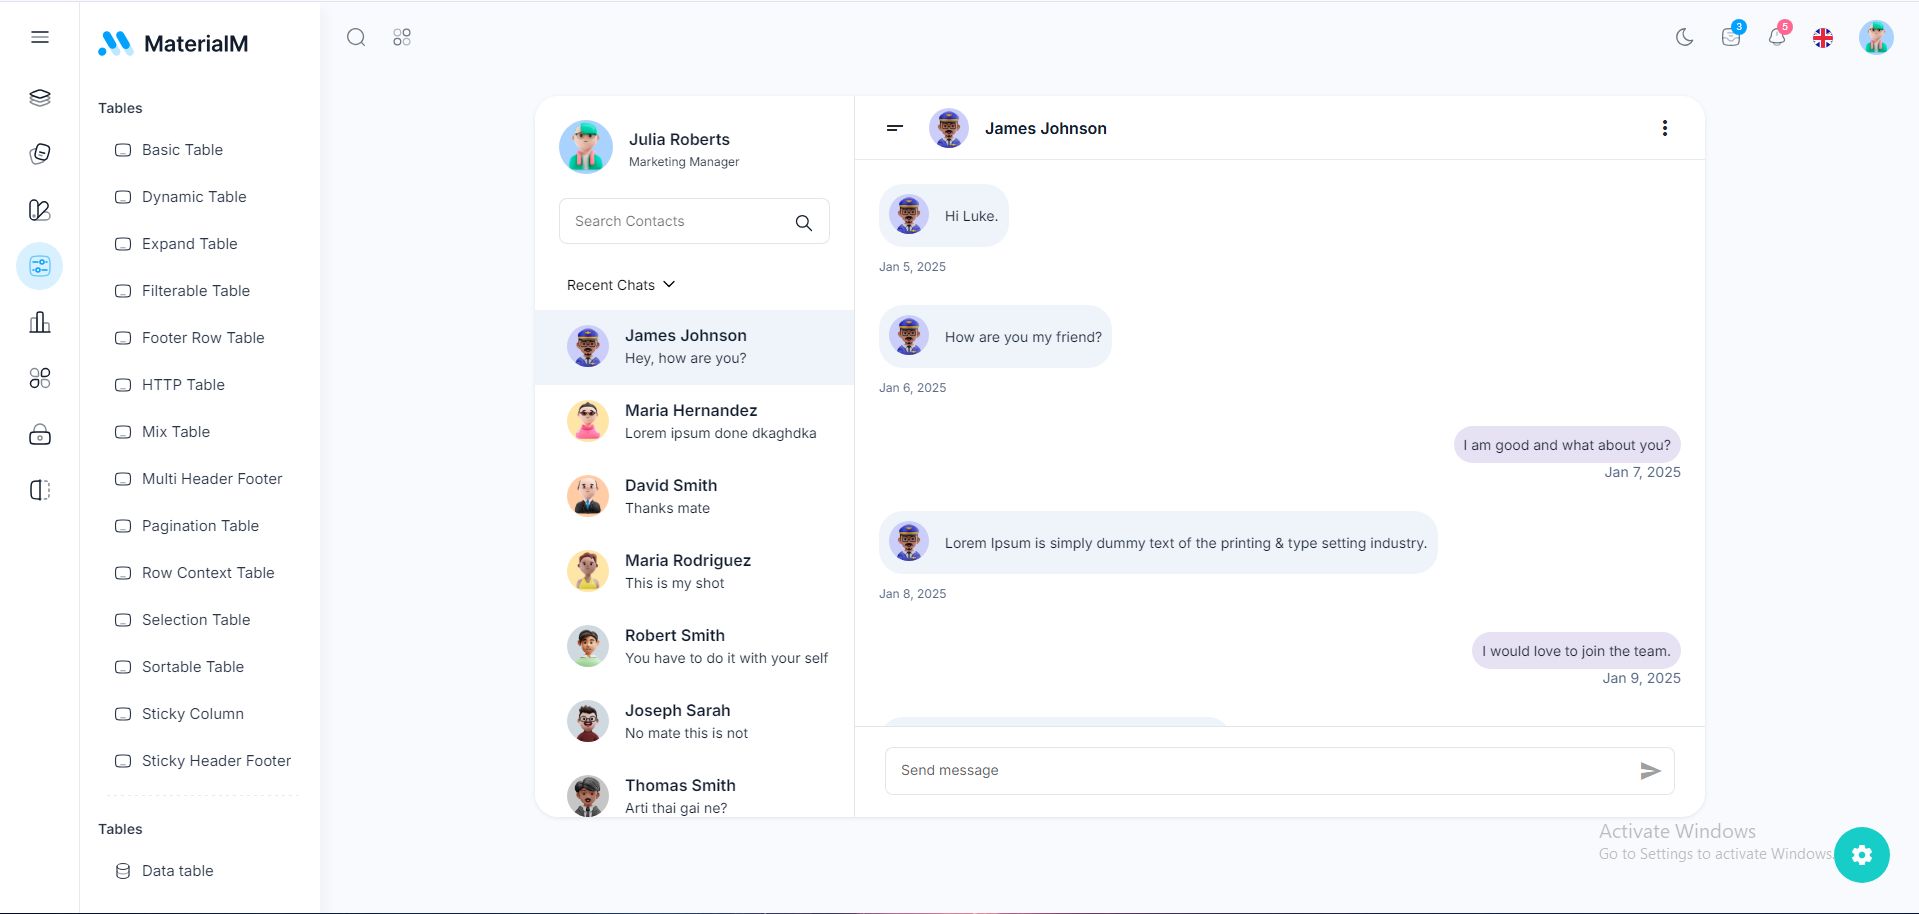Viewport: 1919px width, 914px height.
Task: Toggle dark mode with the moon icon
Action: (1684, 38)
